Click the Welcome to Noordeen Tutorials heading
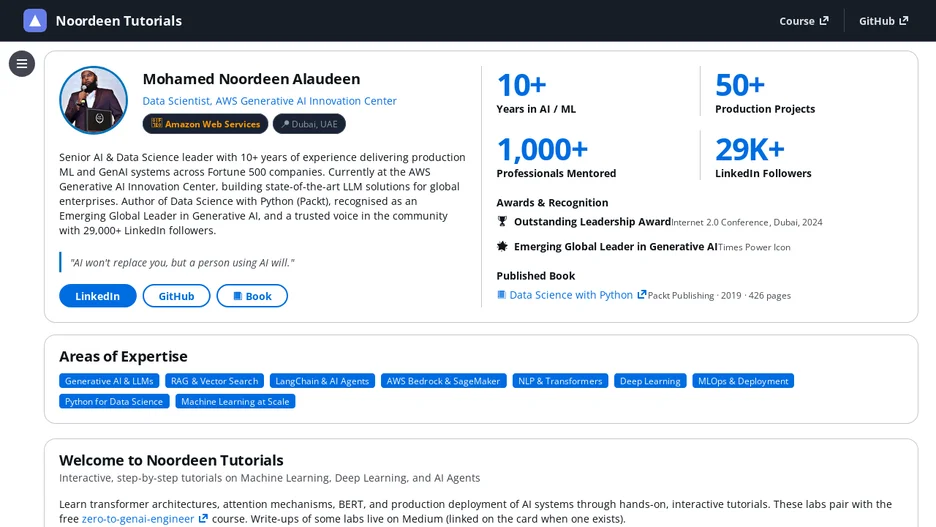The width and height of the screenshot is (936, 527). tap(171, 460)
